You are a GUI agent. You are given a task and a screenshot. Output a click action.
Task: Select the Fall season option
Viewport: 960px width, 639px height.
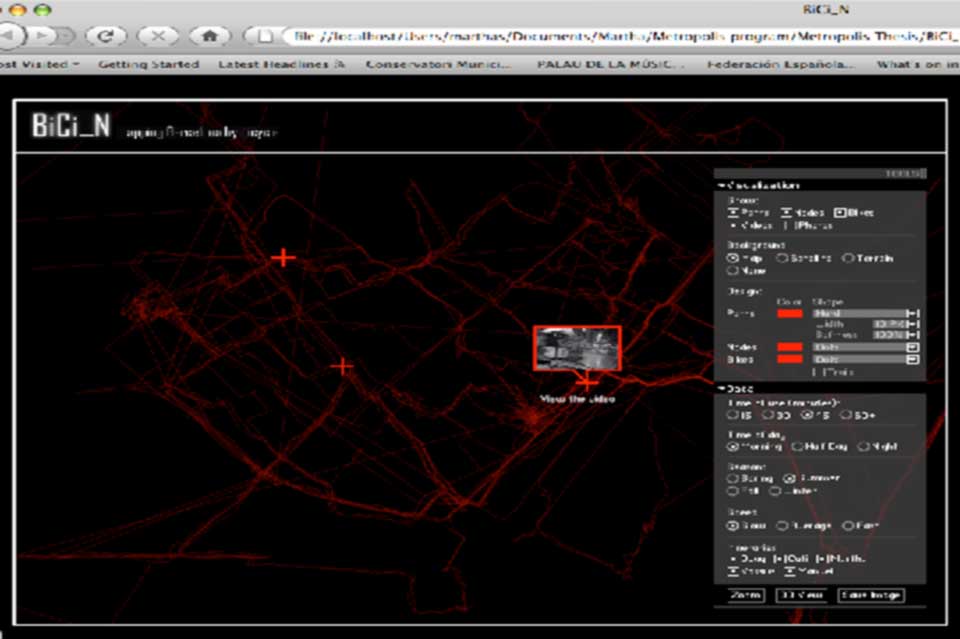point(732,491)
